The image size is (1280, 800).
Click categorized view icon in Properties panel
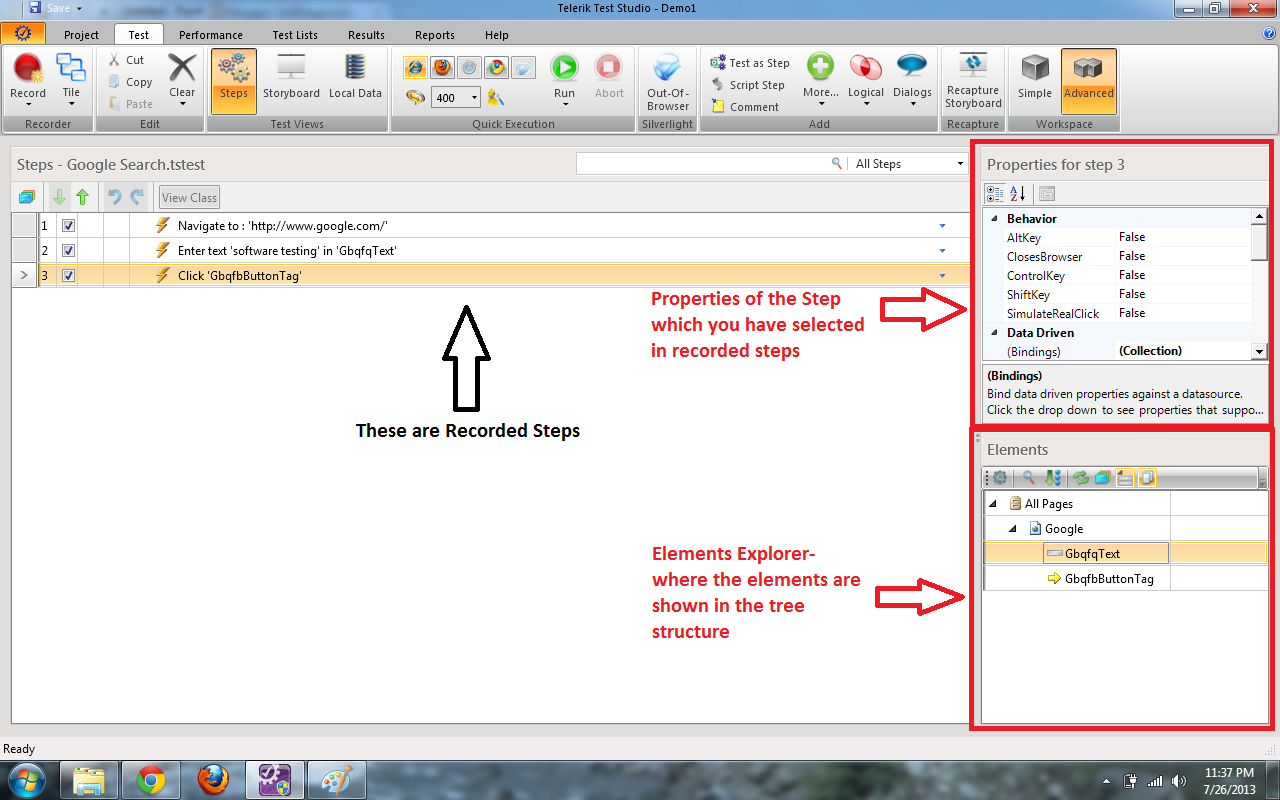pos(995,194)
